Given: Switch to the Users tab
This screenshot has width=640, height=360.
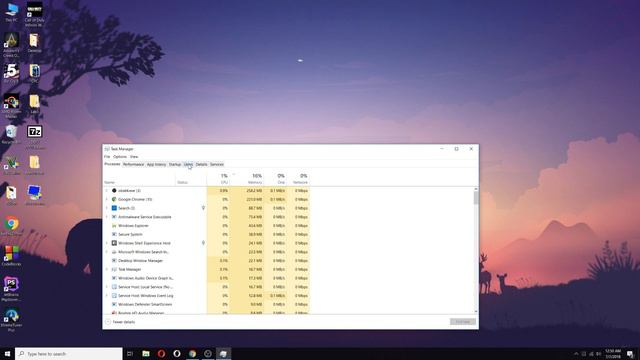Looking at the screenshot, I should [188, 164].
